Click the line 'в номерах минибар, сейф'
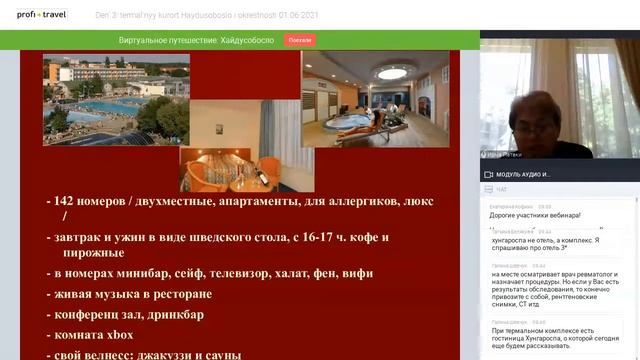This screenshot has height=360, width=640. pyautogui.click(x=210, y=273)
